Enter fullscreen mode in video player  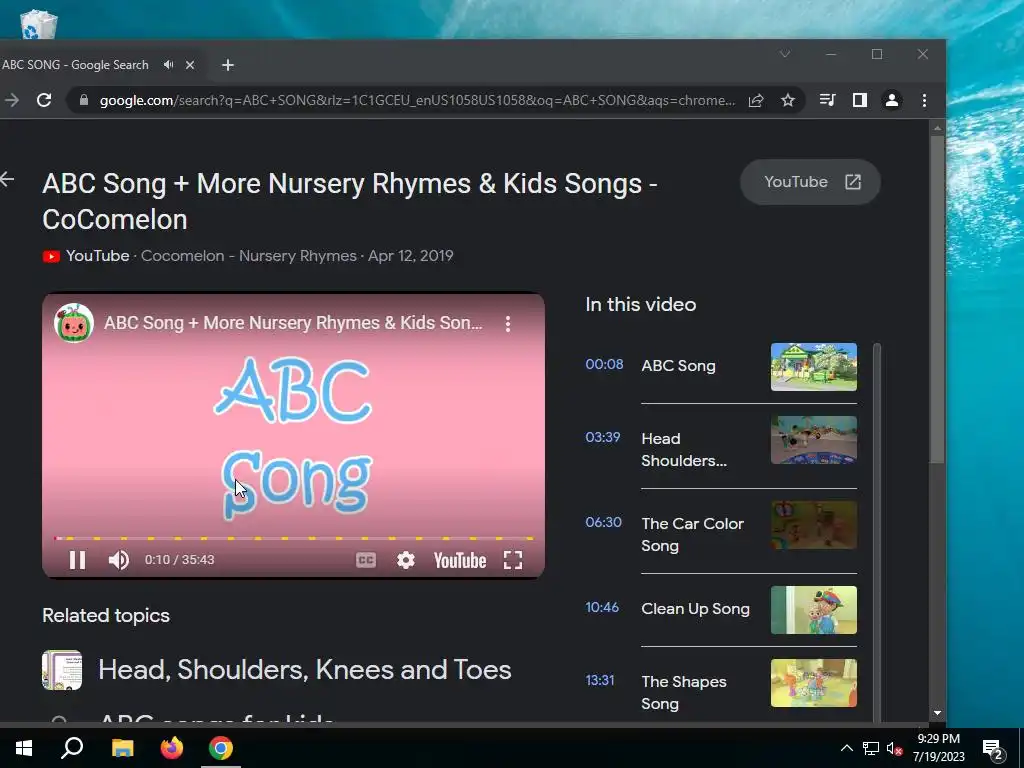(513, 560)
